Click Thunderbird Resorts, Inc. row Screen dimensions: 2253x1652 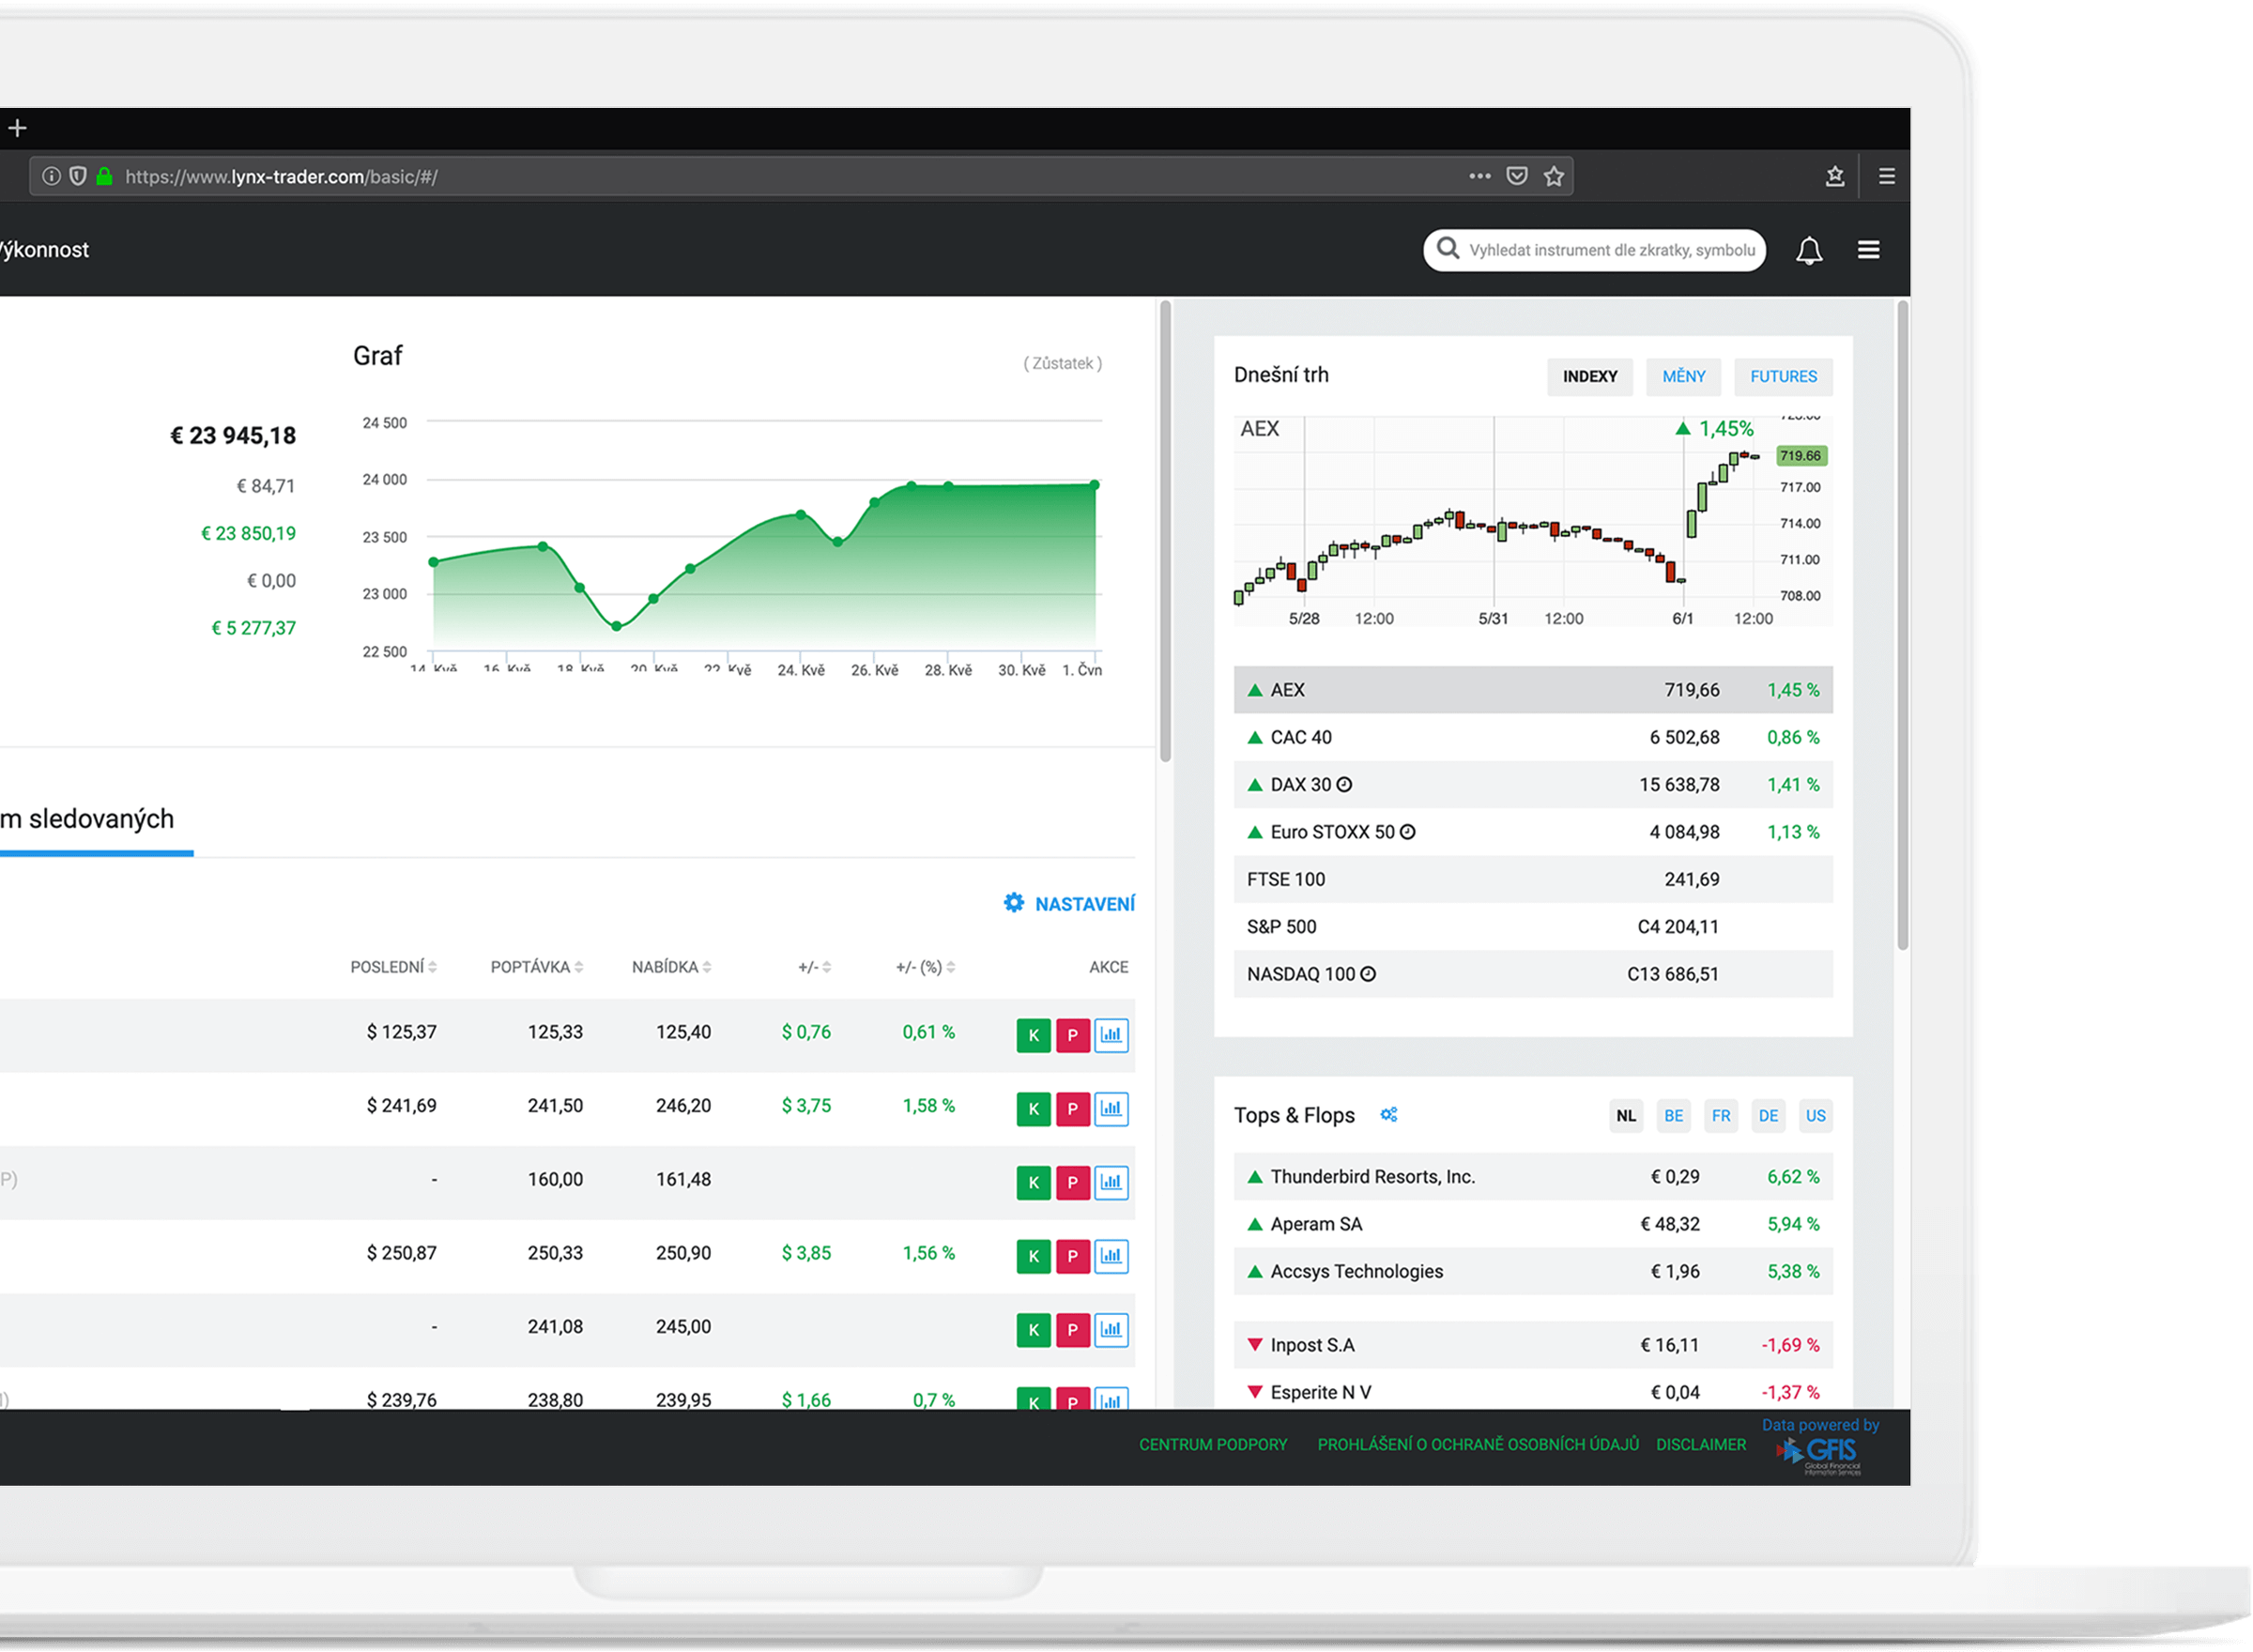[x=1532, y=1177]
